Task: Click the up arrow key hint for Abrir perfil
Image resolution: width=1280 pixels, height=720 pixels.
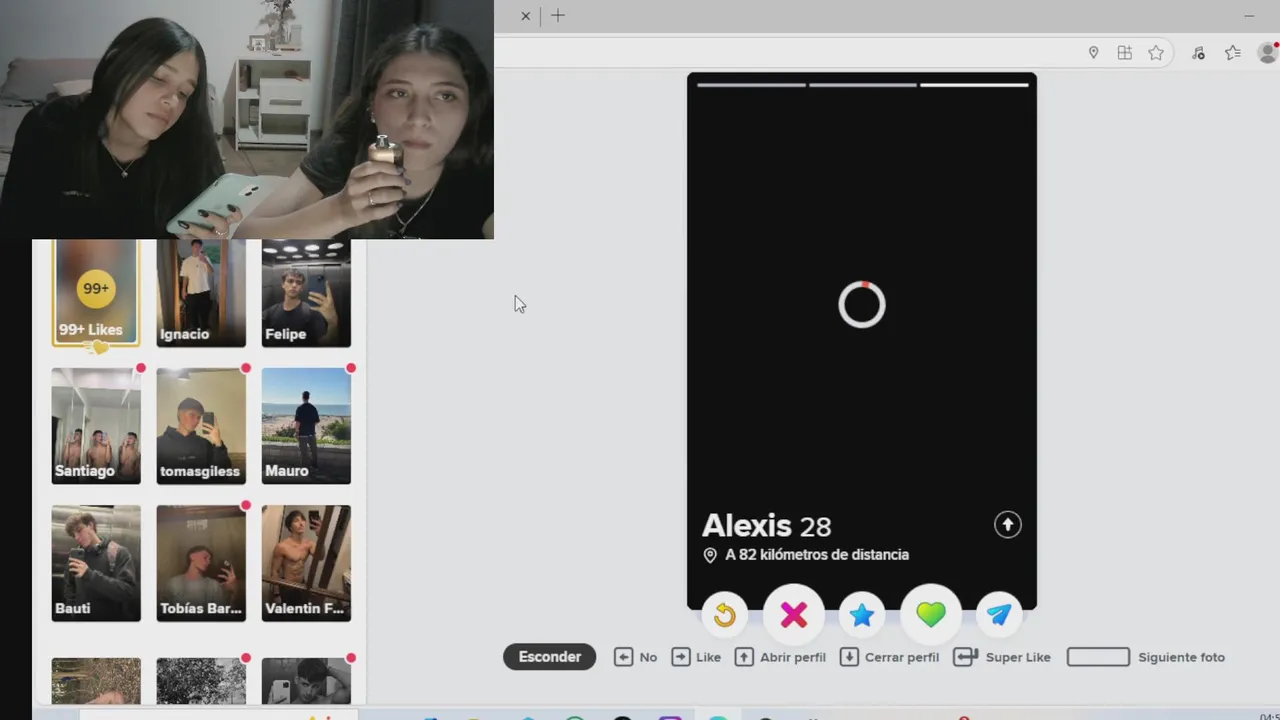Action: [x=744, y=657]
